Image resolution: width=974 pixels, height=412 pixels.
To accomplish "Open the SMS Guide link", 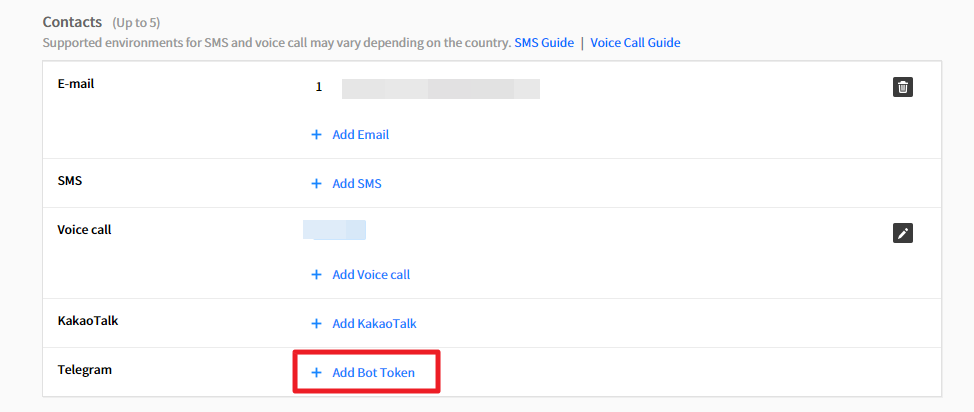I will point(544,43).
